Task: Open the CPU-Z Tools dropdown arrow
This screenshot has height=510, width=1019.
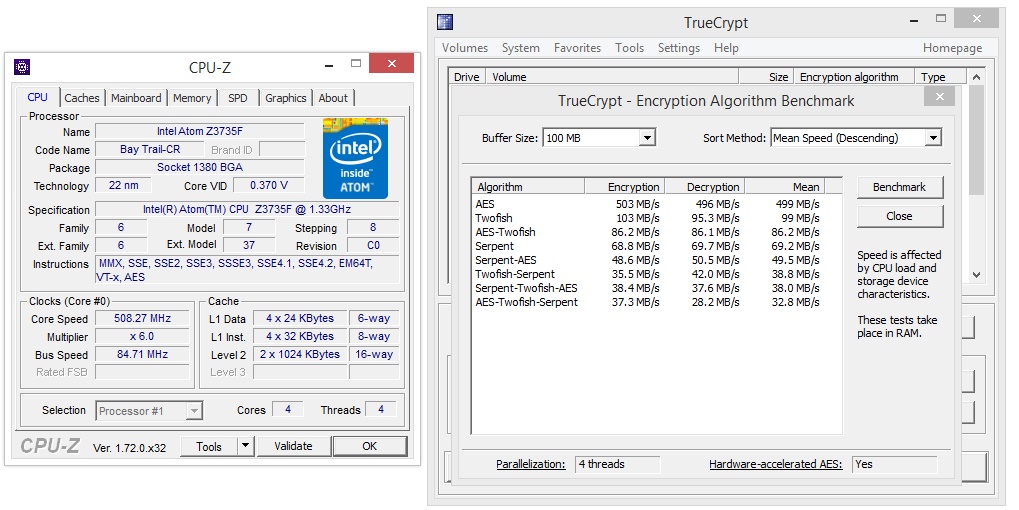Action: [245, 446]
